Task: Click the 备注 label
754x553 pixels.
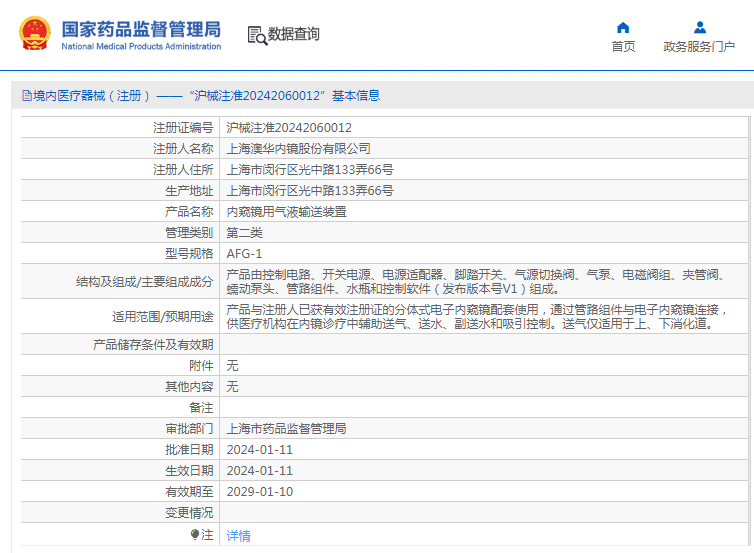Action: tap(201, 408)
